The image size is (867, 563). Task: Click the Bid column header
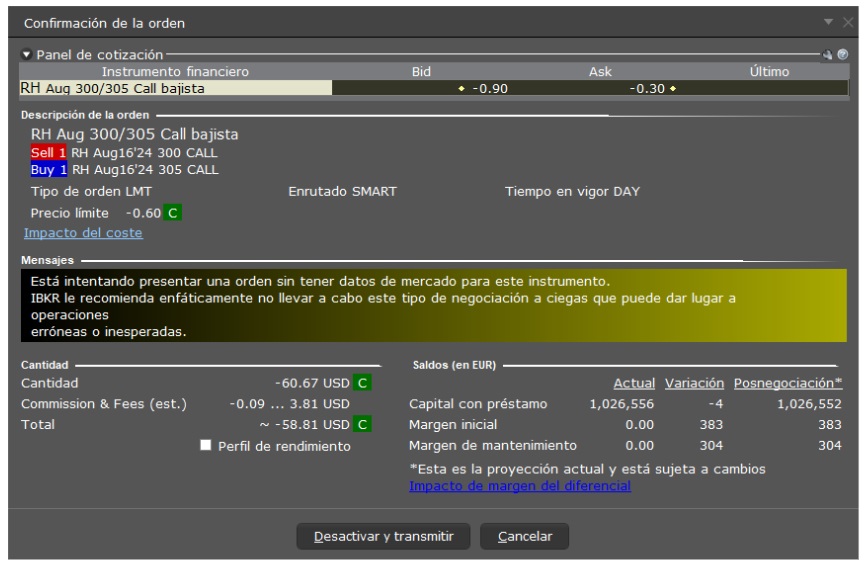[421, 71]
